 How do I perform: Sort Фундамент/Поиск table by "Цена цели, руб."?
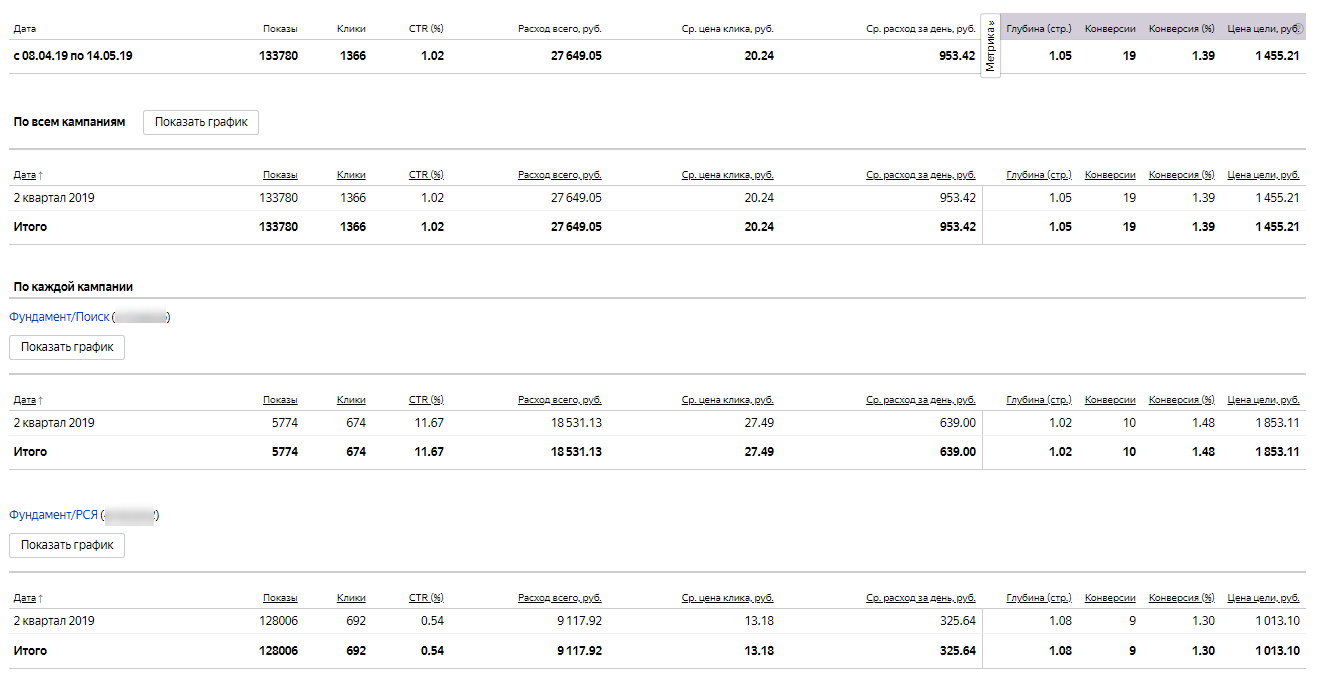click(1263, 400)
